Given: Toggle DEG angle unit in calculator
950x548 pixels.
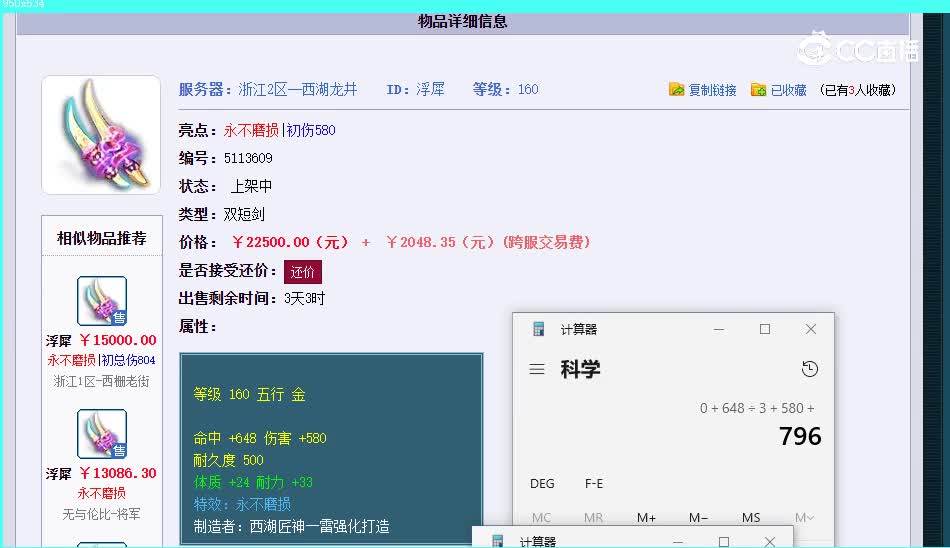Looking at the screenshot, I should (x=542, y=484).
